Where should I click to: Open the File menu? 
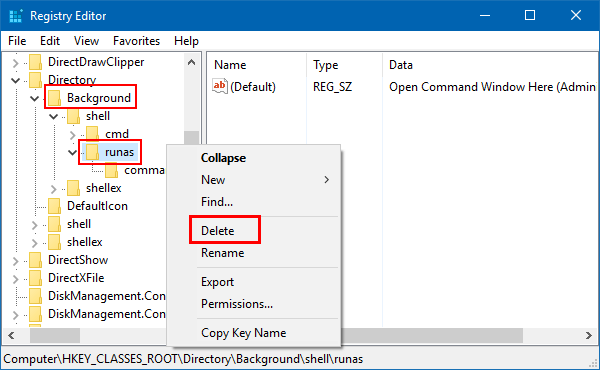coord(17,41)
